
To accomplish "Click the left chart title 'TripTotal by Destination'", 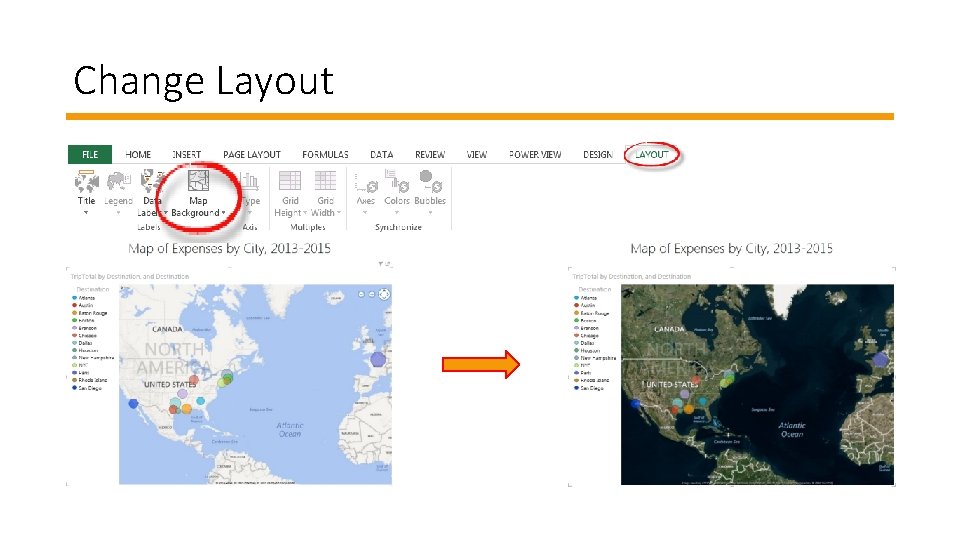I will tap(130, 277).
